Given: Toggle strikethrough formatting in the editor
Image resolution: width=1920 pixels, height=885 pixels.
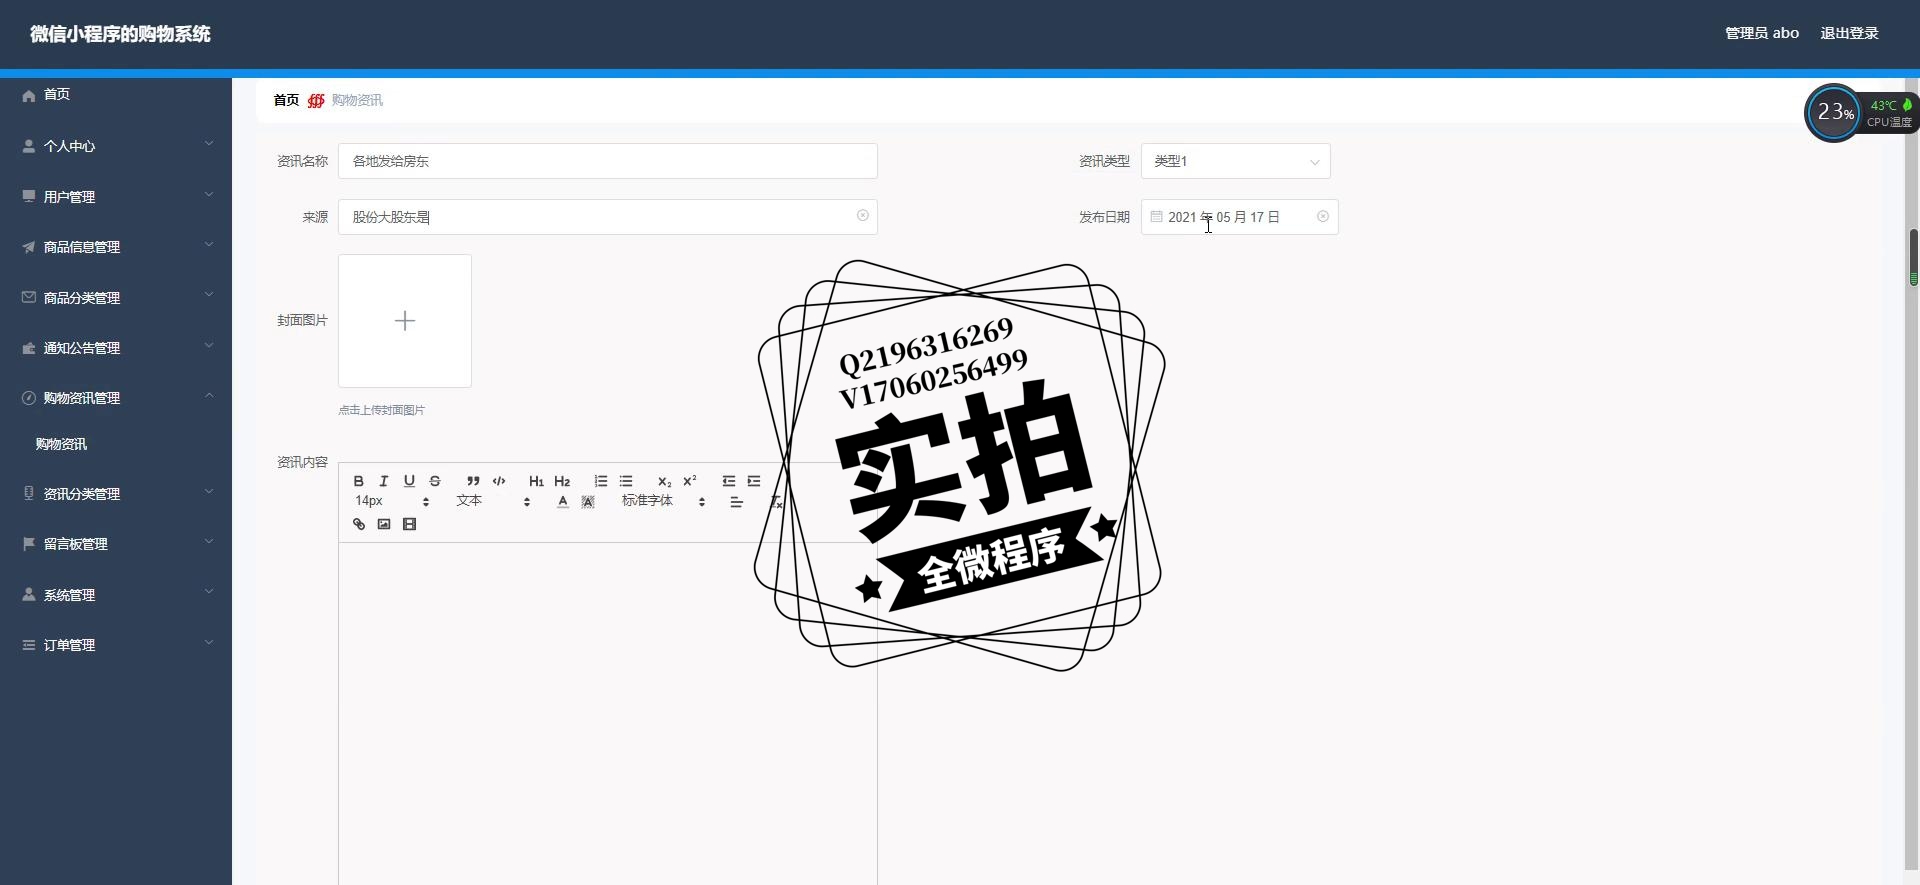Looking at the screenshot, I should click(x=435, y=481).
